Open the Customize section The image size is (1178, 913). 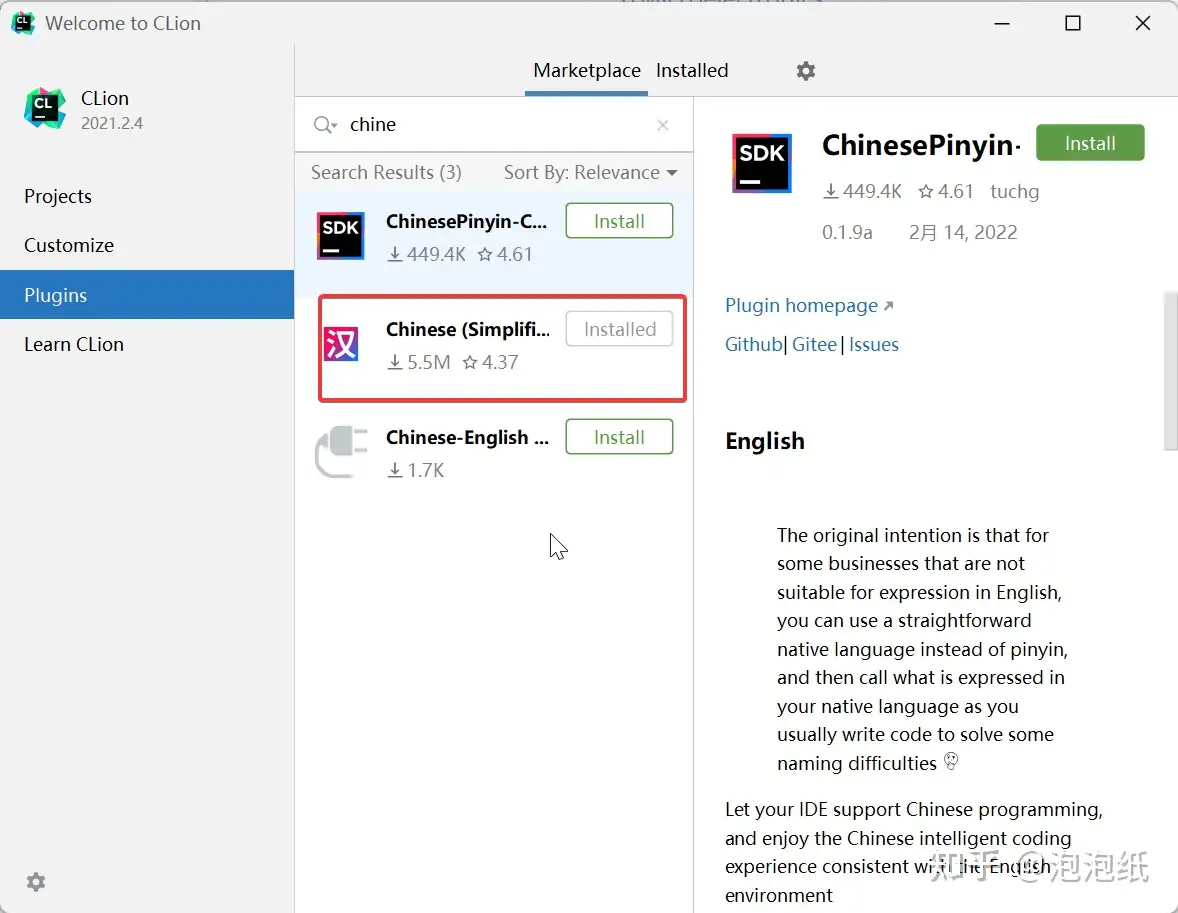click(69, 246)
